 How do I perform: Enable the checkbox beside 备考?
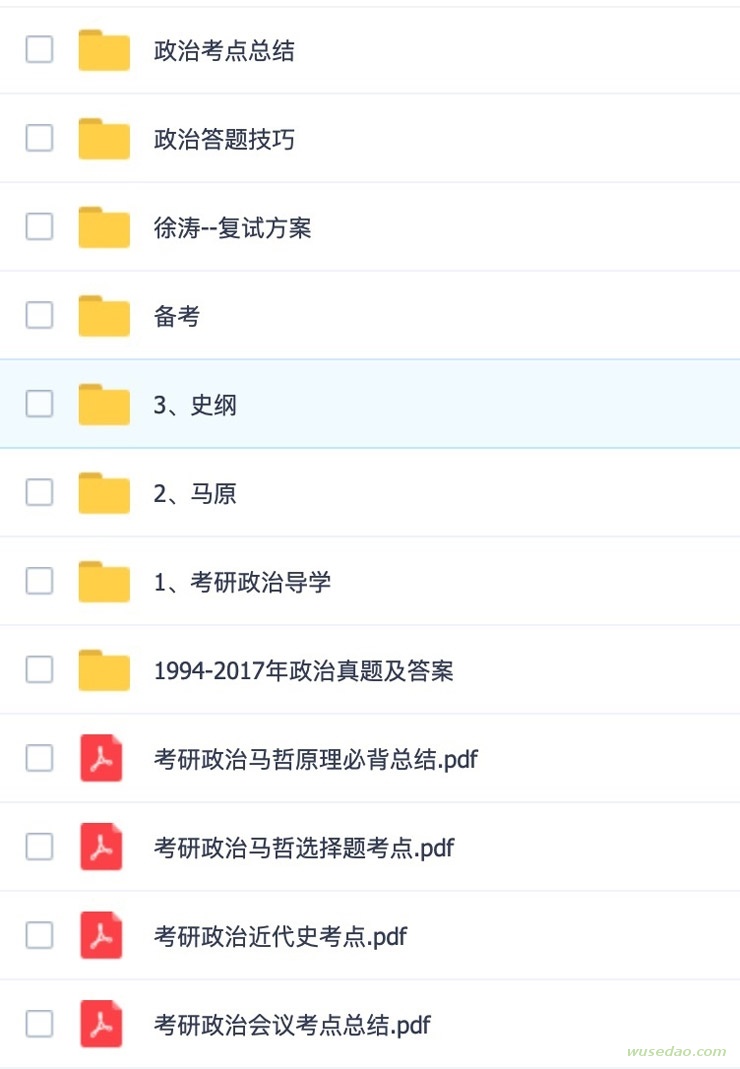[40, 315]
